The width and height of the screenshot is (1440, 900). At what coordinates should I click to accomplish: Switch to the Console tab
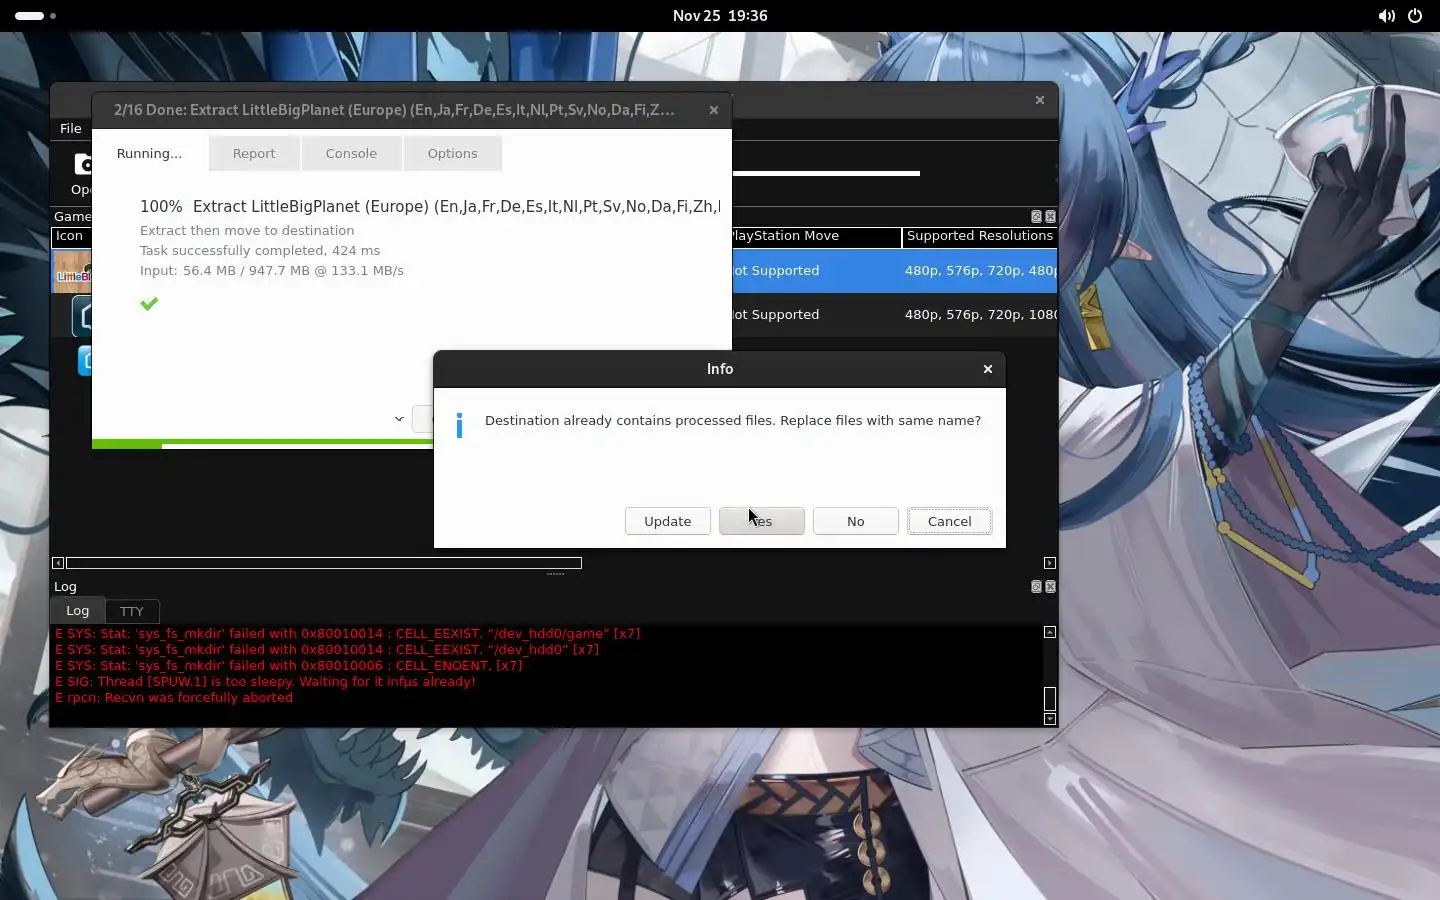(351, 154)
